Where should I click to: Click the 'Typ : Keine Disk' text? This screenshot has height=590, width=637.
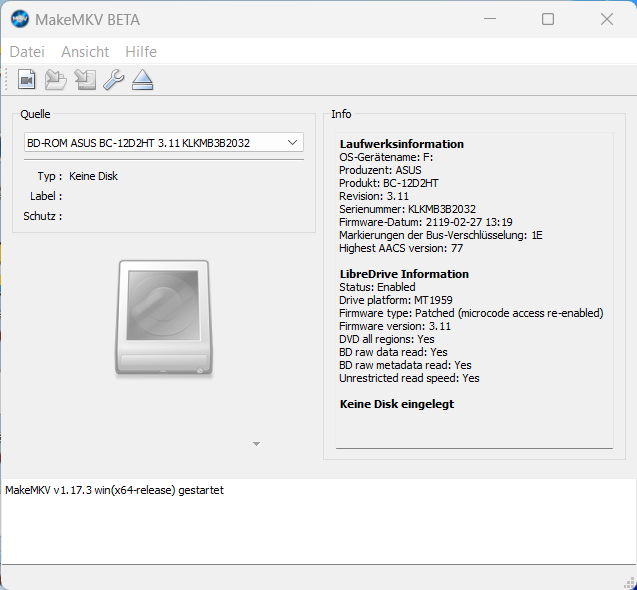[x=78, y=176]
